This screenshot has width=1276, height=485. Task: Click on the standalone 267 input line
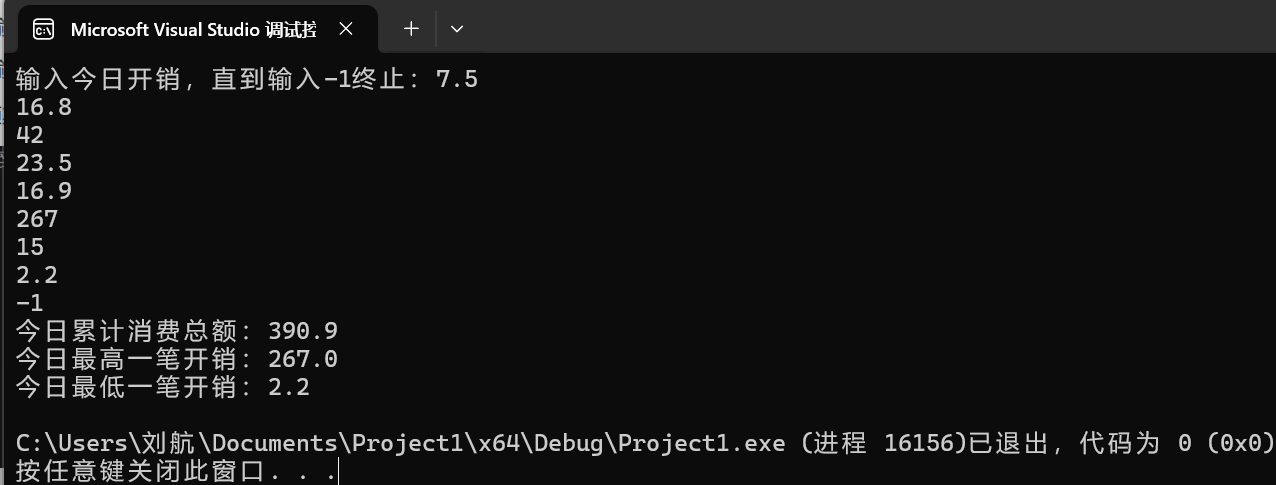(x=37, y=219)
